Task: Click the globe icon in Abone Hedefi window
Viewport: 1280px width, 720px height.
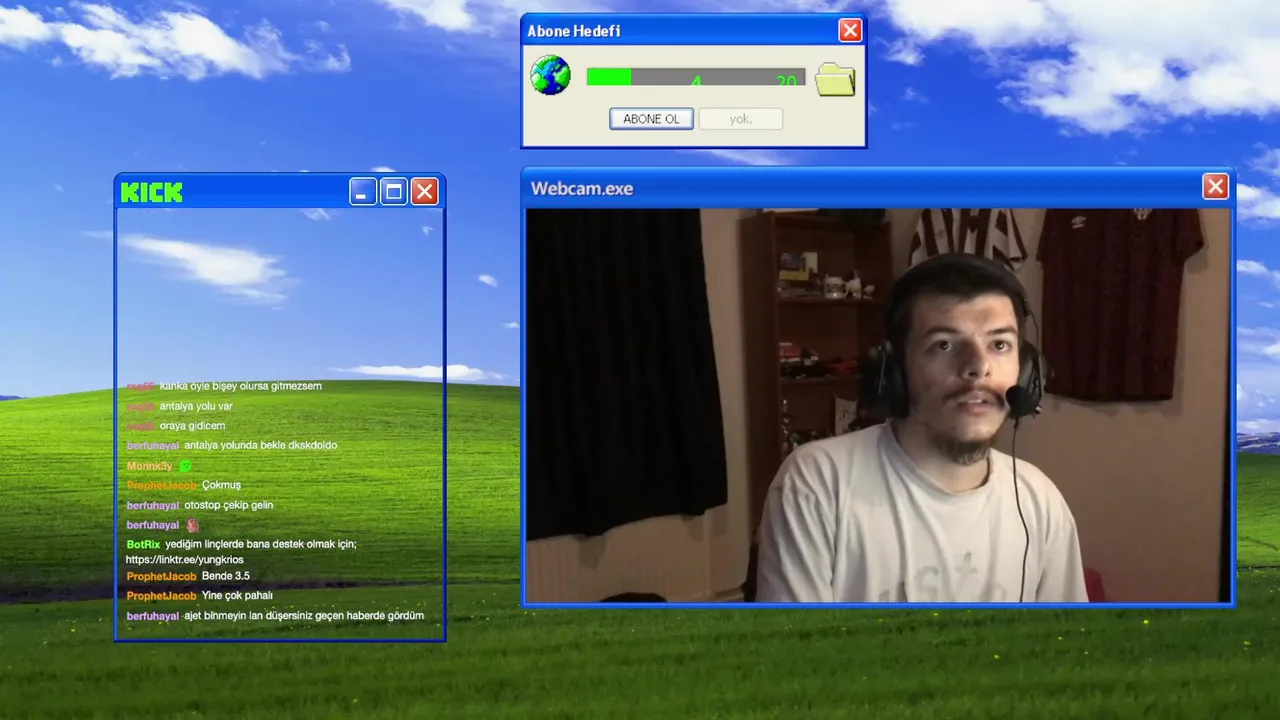Action: point(550,76)
